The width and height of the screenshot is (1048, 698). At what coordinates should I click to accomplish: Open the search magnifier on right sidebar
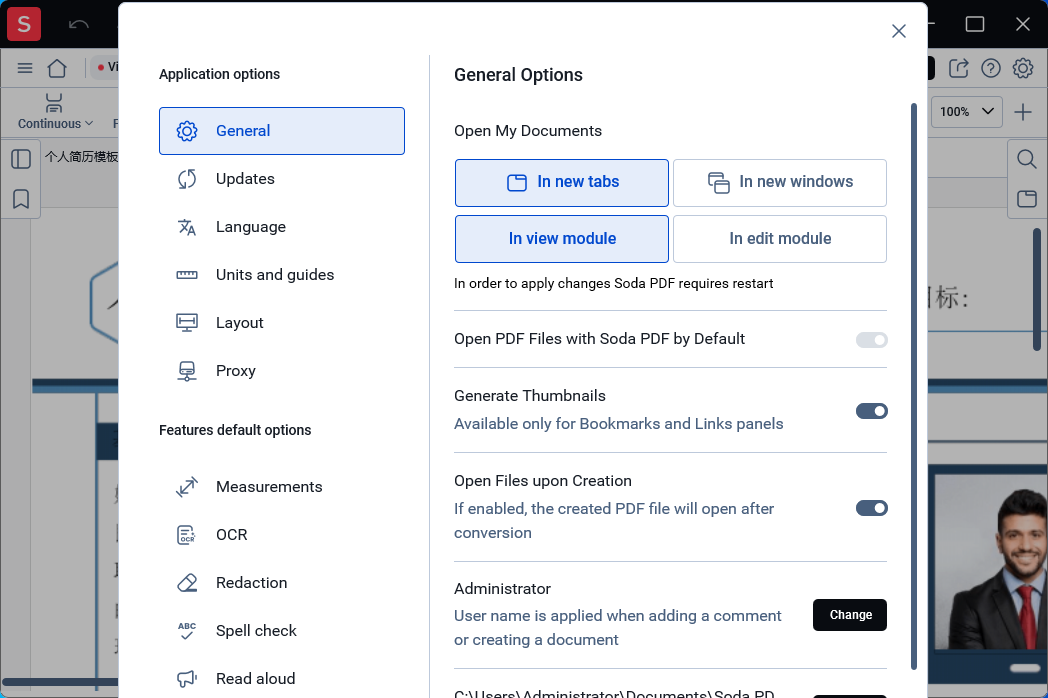[1027, 159]
